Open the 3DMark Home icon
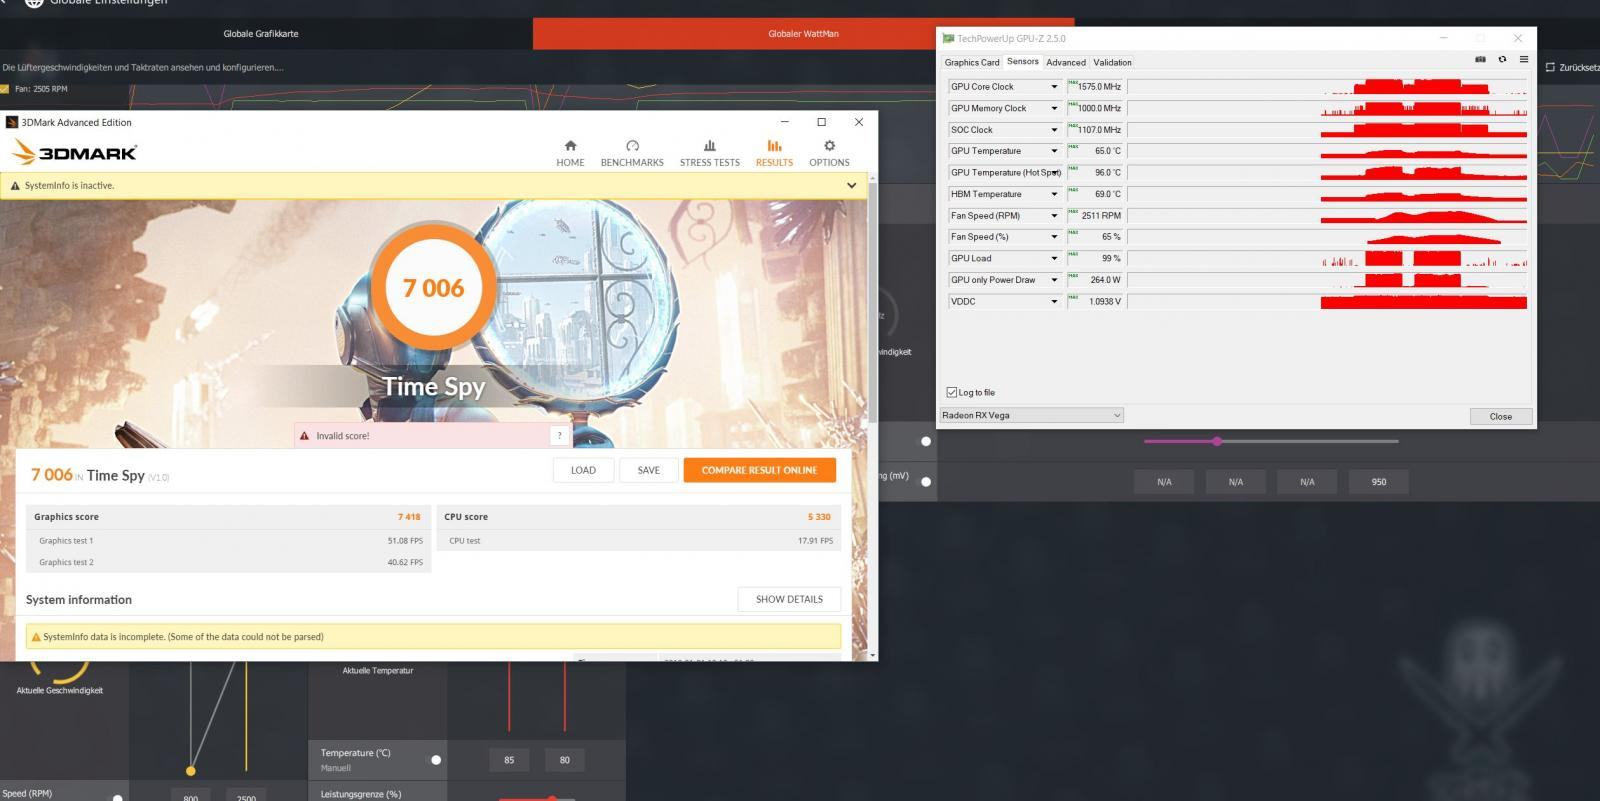 pyautogui.click(x=570, y=146)
